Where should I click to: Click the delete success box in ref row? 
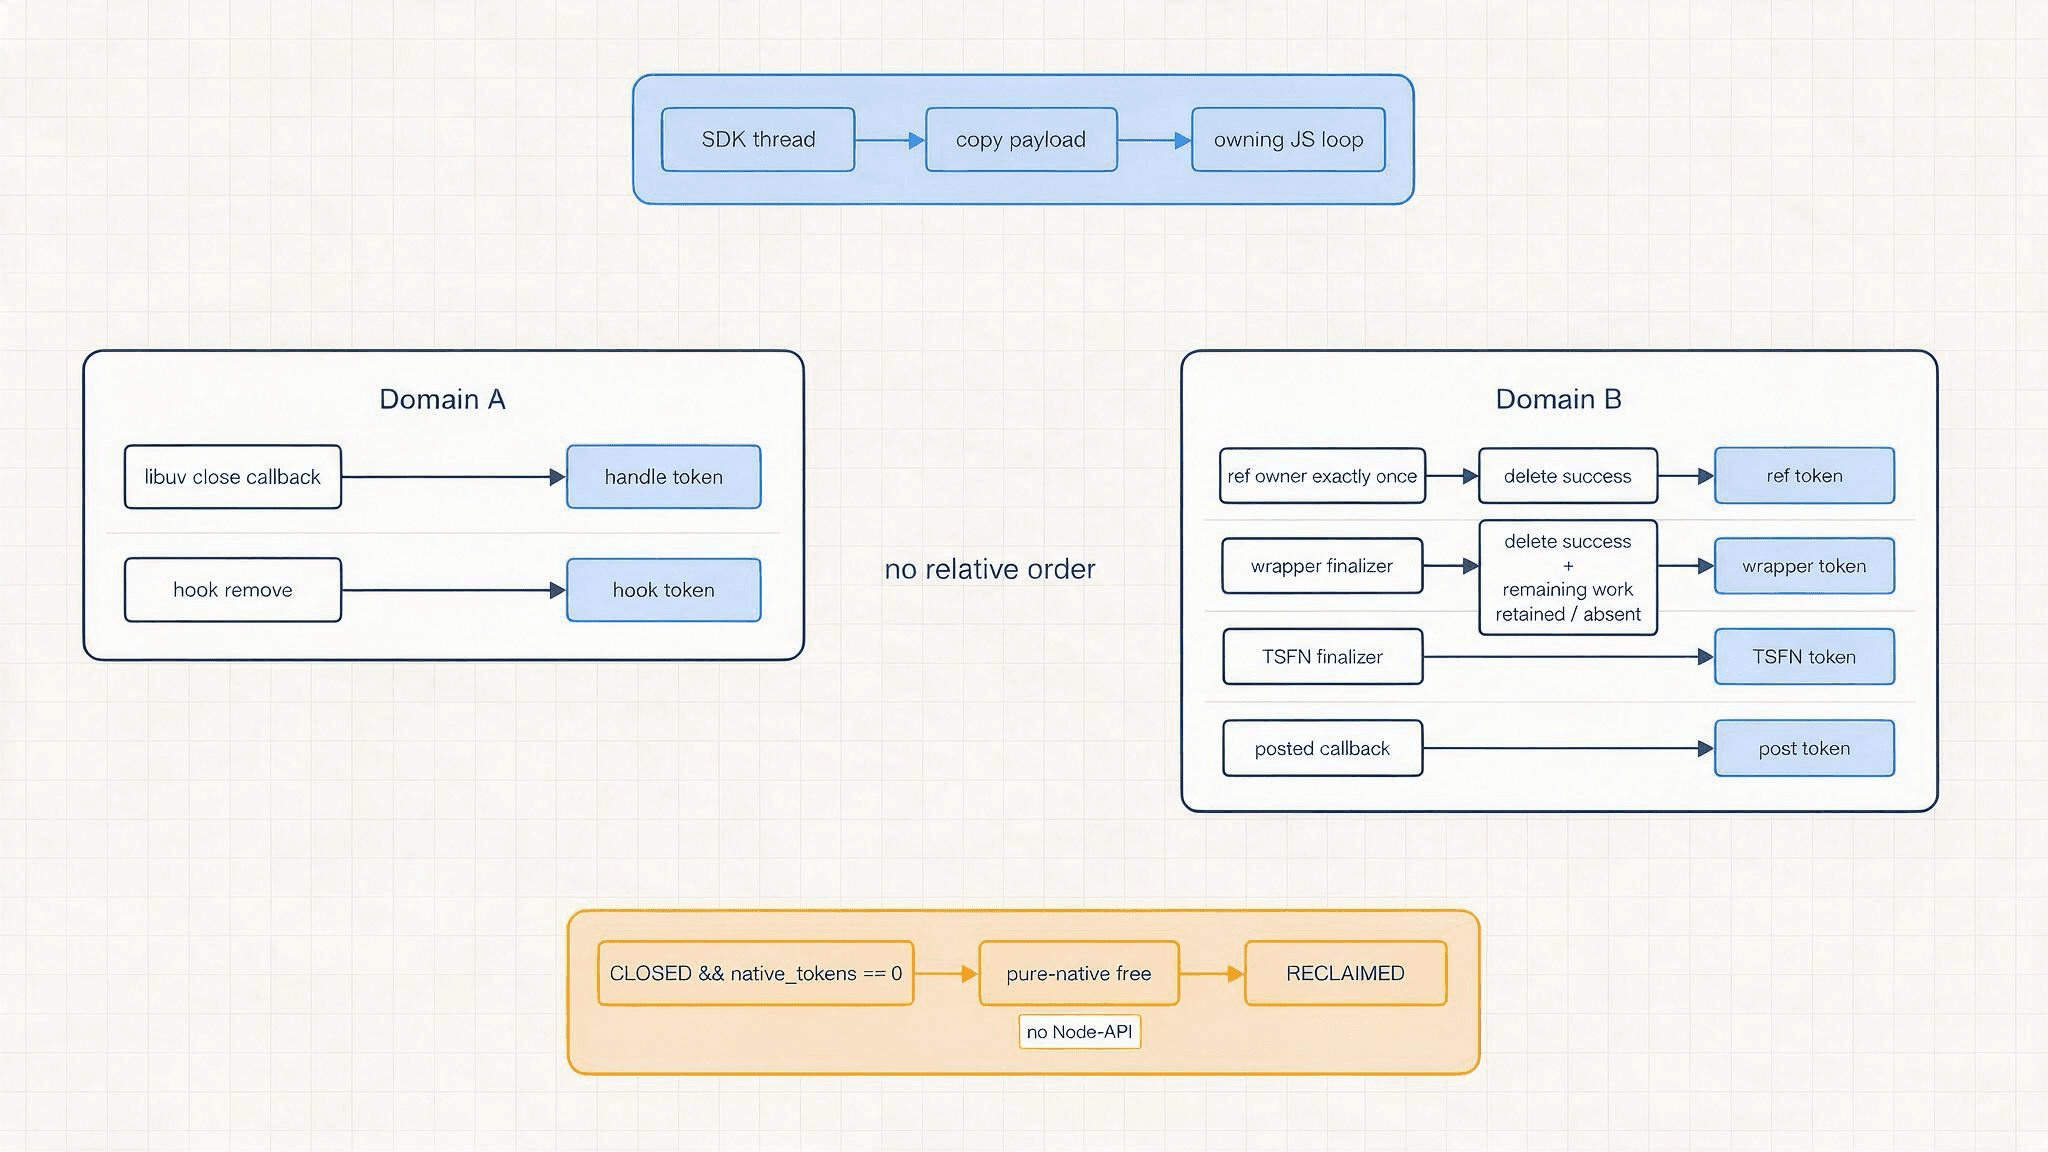(x=1568, y=476)
